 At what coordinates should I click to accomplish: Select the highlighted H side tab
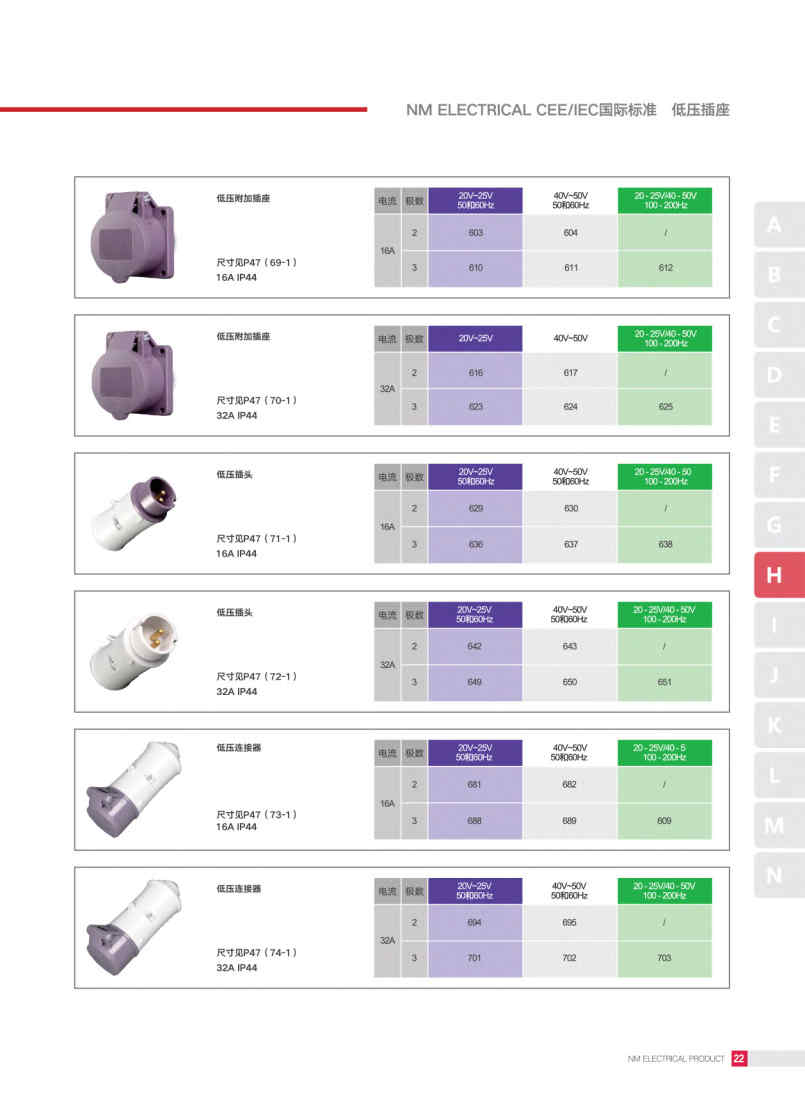click(x=774, y=575)
